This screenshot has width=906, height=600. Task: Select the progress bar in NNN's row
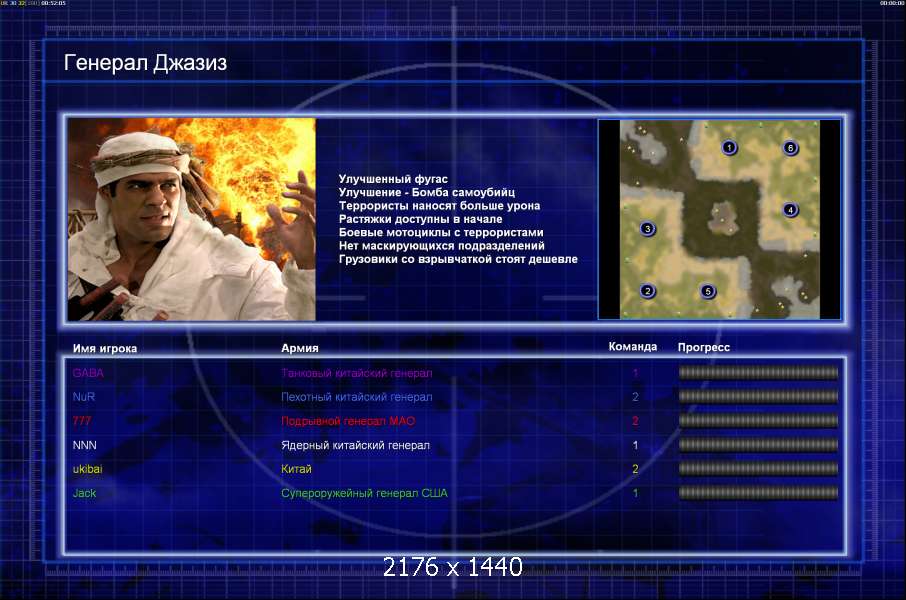[758, 445]
